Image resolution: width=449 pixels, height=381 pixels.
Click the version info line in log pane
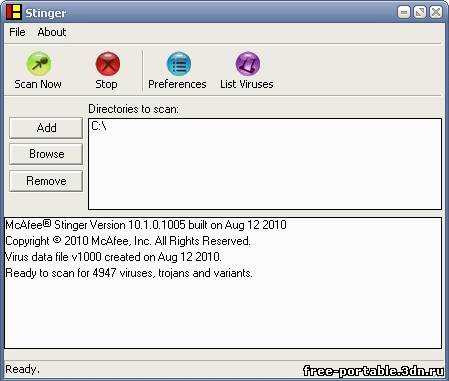[146, 225]
